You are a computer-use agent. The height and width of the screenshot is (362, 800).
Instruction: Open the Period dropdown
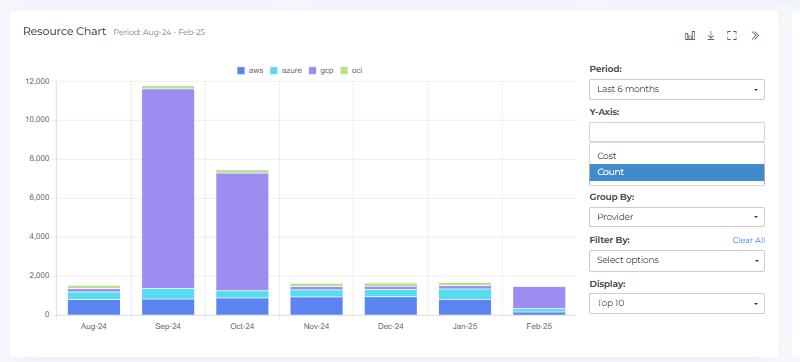tap(677, 89)
